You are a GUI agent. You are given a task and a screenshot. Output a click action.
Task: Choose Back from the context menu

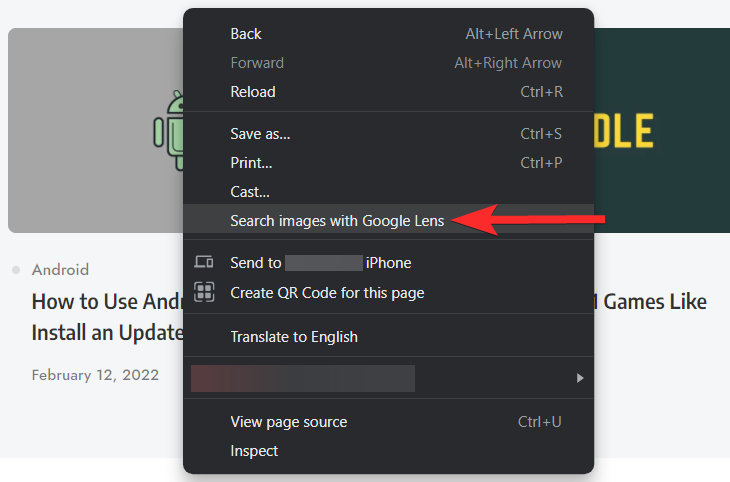click(246, 34)
